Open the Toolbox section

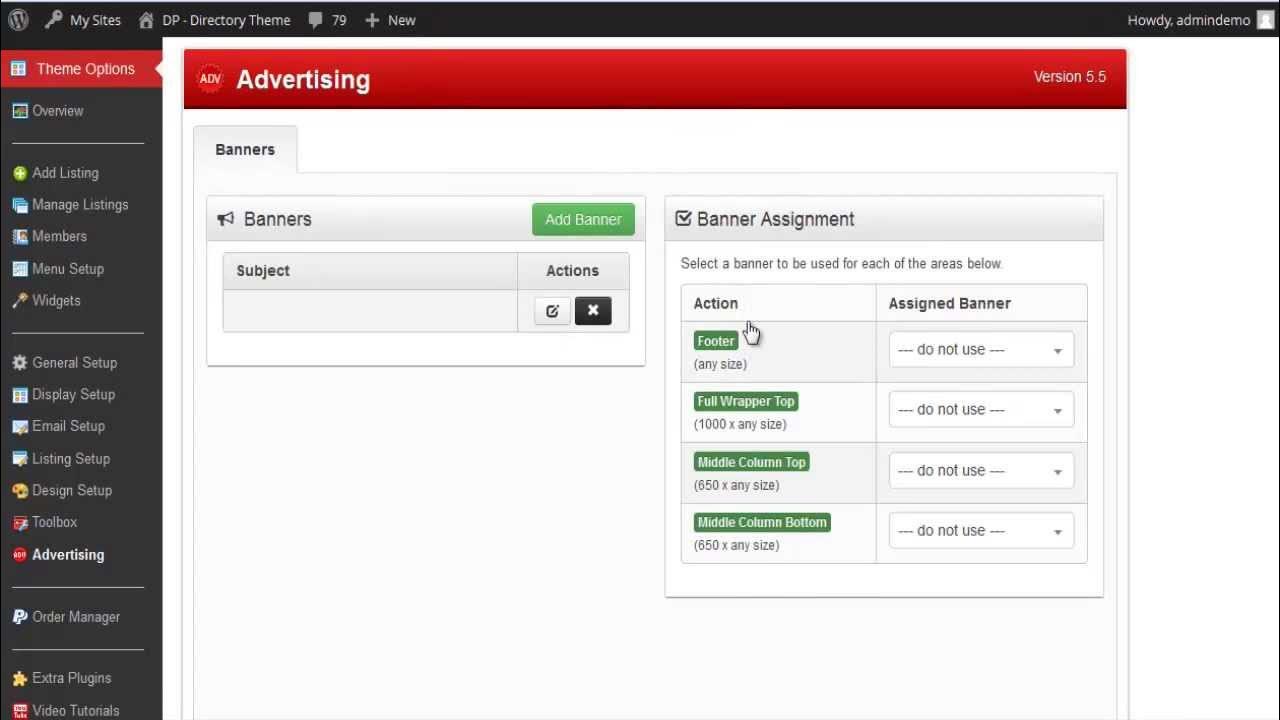click(52, 522)
